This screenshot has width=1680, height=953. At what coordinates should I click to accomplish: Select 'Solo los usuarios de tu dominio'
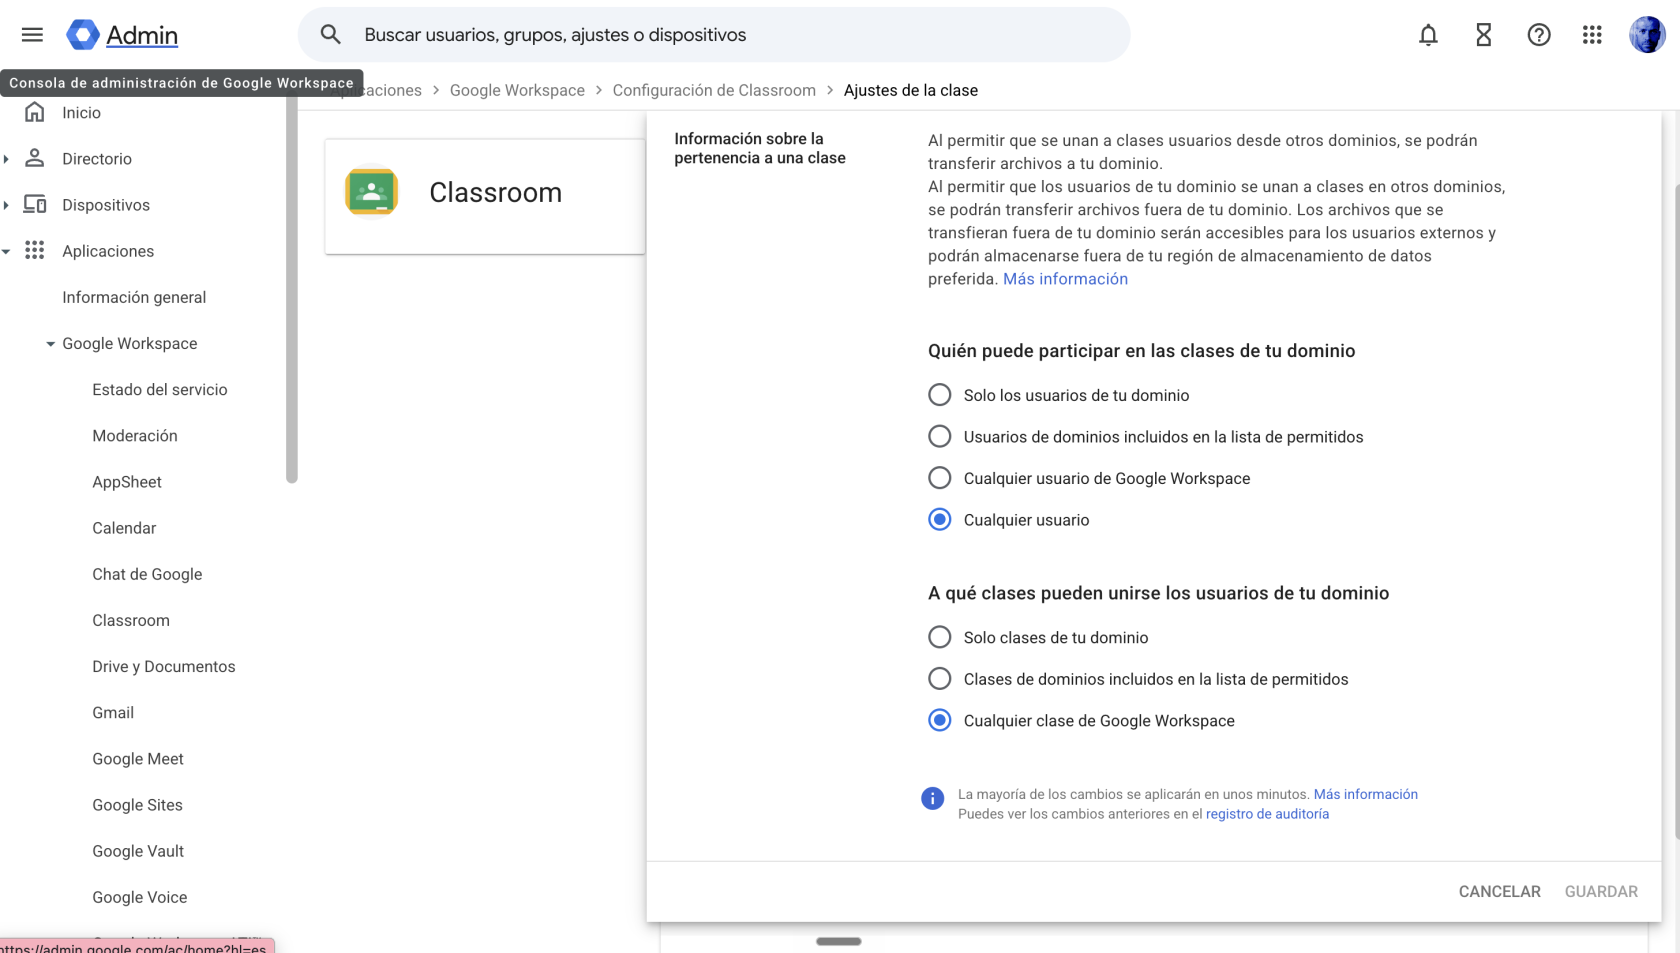[1059, 395]
